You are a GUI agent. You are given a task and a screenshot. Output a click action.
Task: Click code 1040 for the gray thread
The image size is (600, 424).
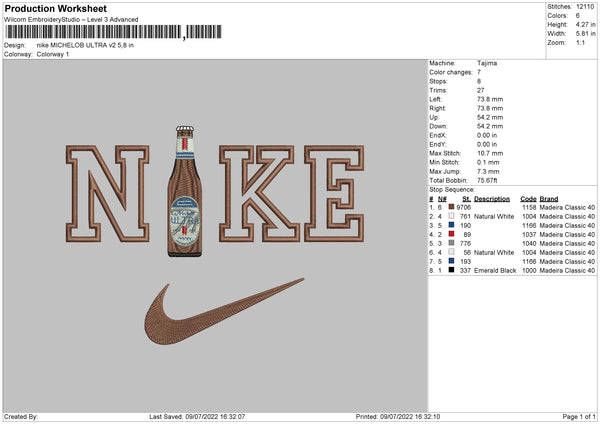coord(529,243)
